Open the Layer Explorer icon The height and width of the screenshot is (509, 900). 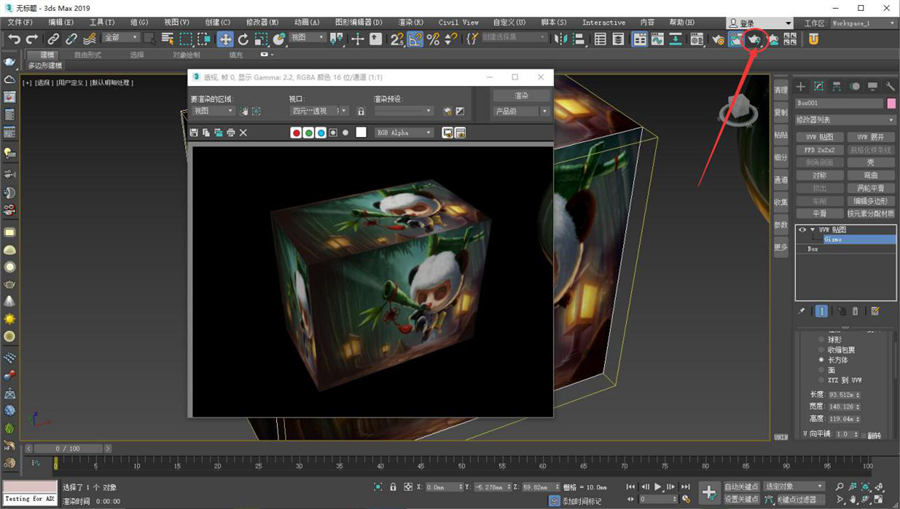coord(619,39)
